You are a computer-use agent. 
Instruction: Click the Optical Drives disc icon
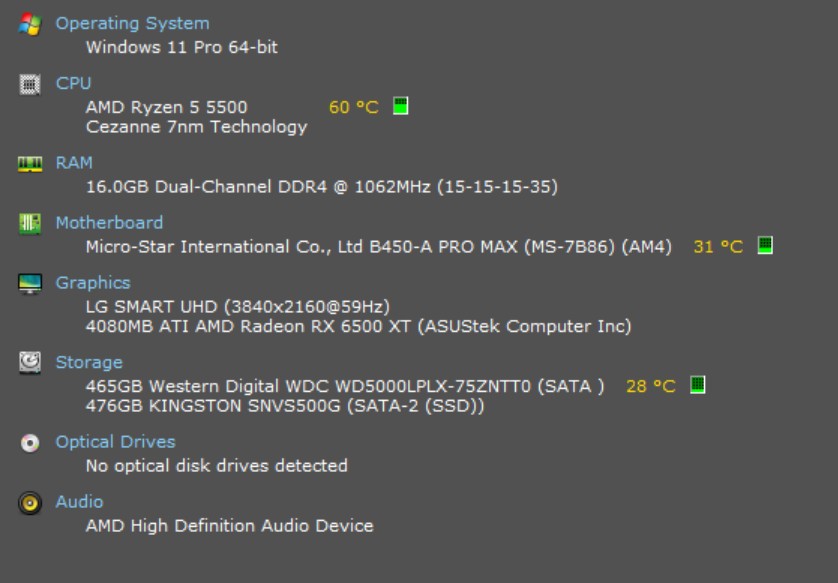30,442
